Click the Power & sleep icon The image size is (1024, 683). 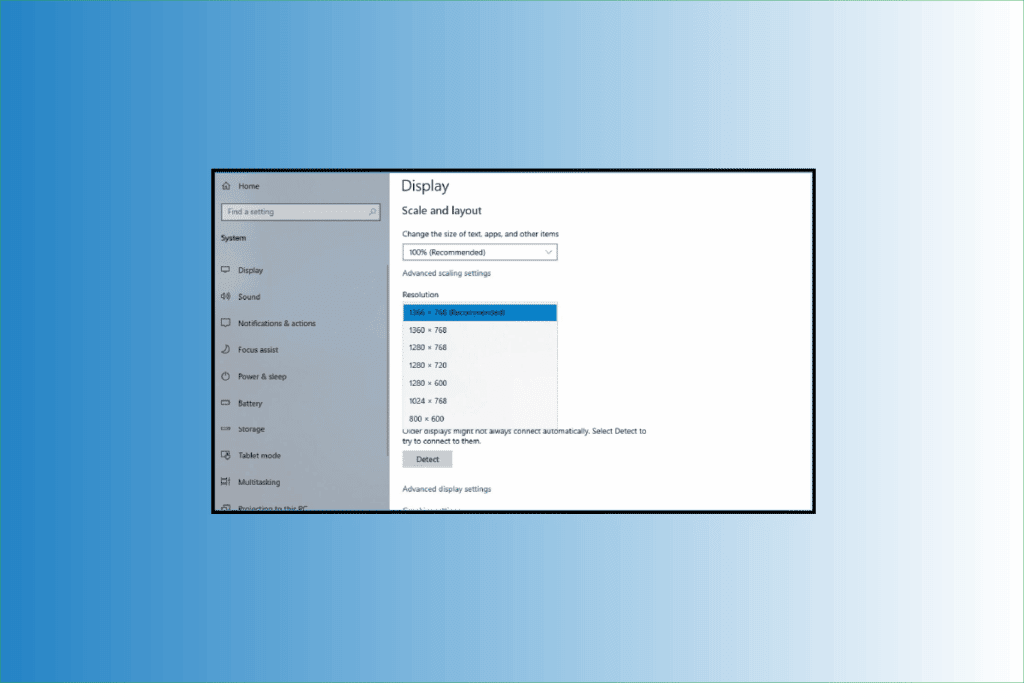click(x=226, y=376)
